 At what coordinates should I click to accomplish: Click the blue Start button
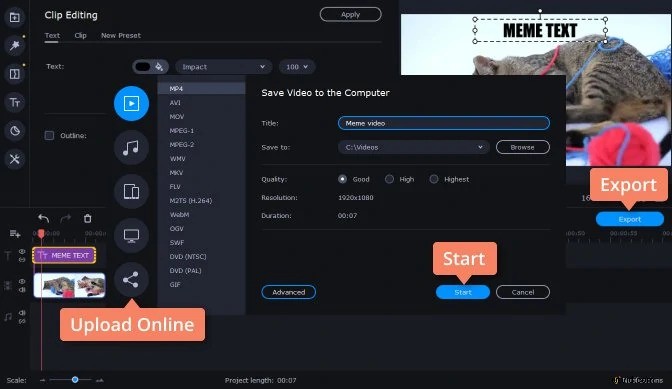pyautogui.click(x=463, y=292)
